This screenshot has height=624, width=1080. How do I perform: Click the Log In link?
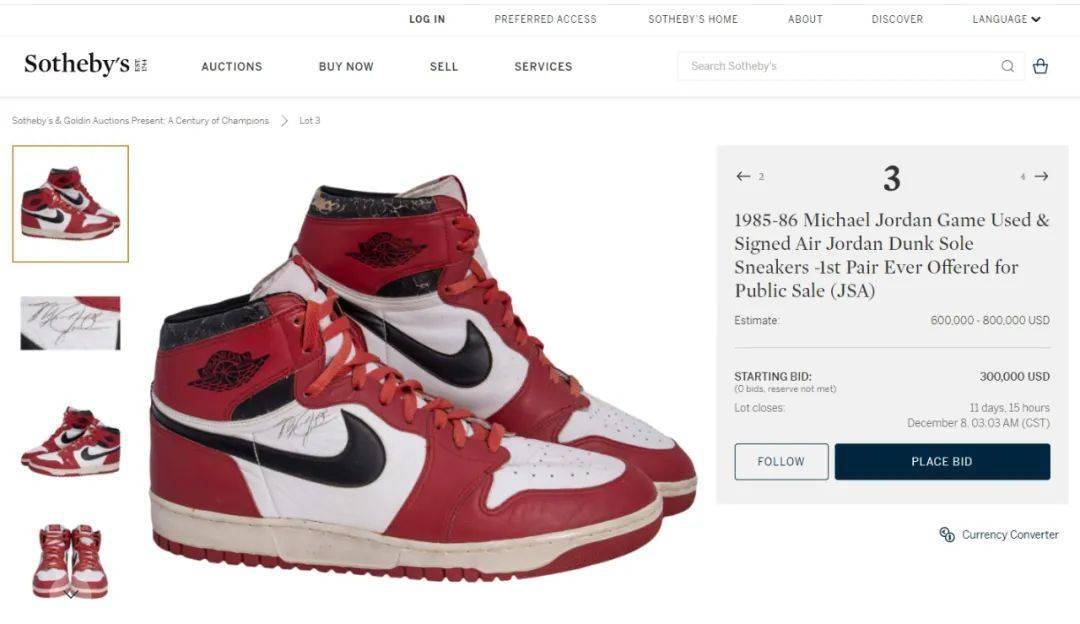(427, 19)
